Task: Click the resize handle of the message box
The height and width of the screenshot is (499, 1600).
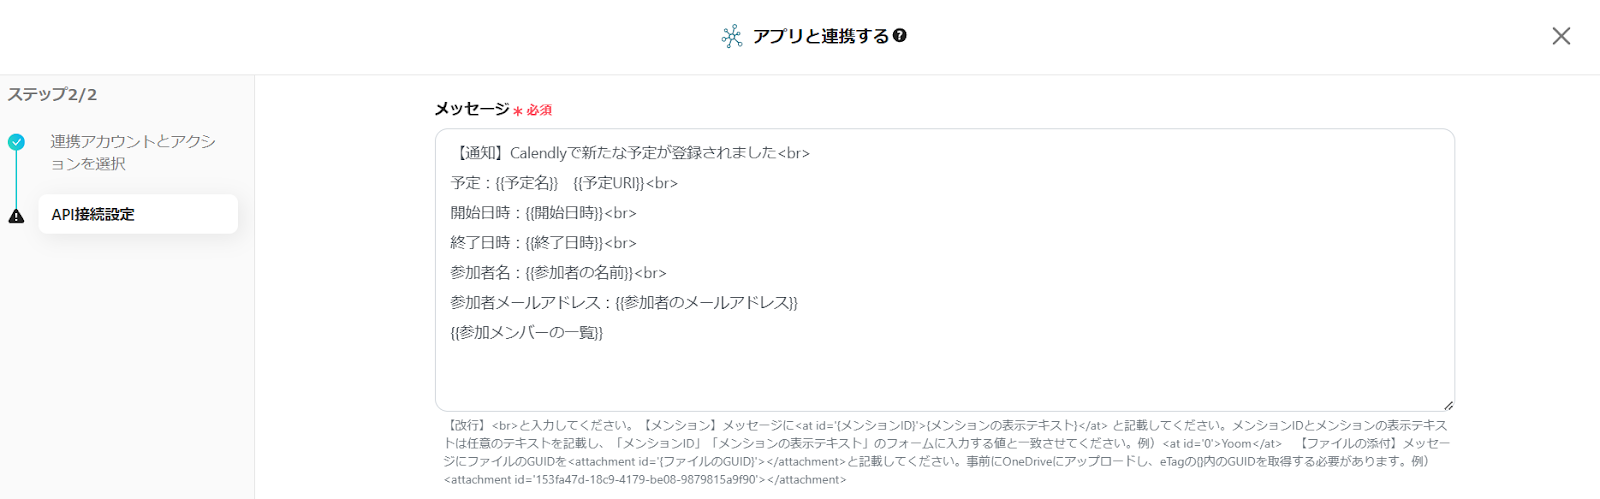Action: (x=1448, y=405)
